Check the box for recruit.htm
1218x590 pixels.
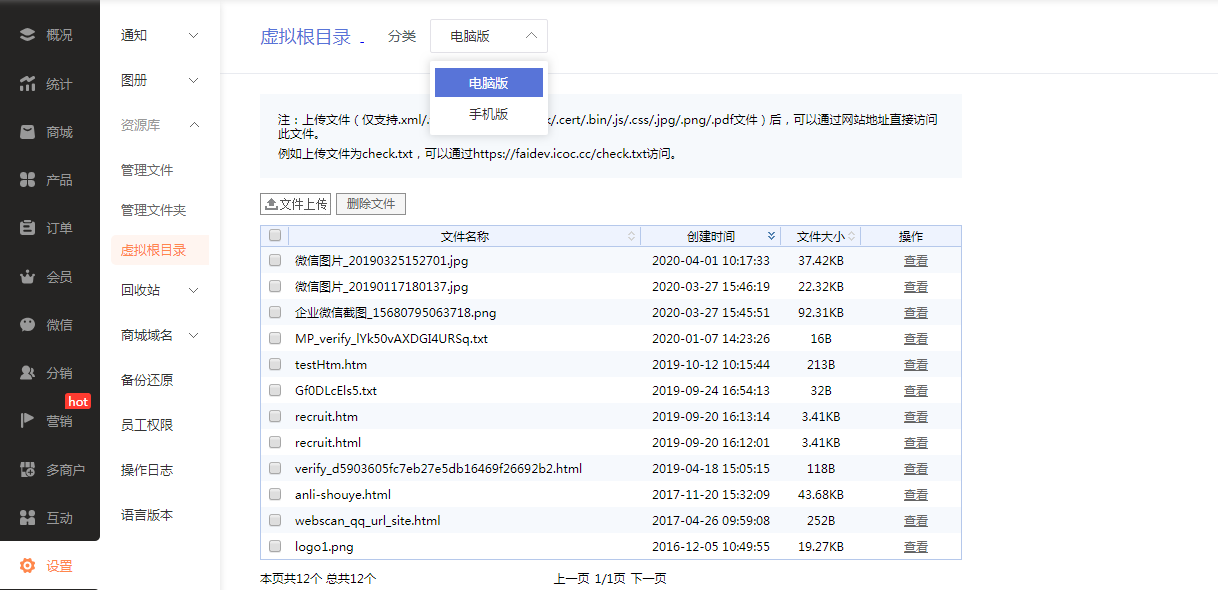[275, 416]
